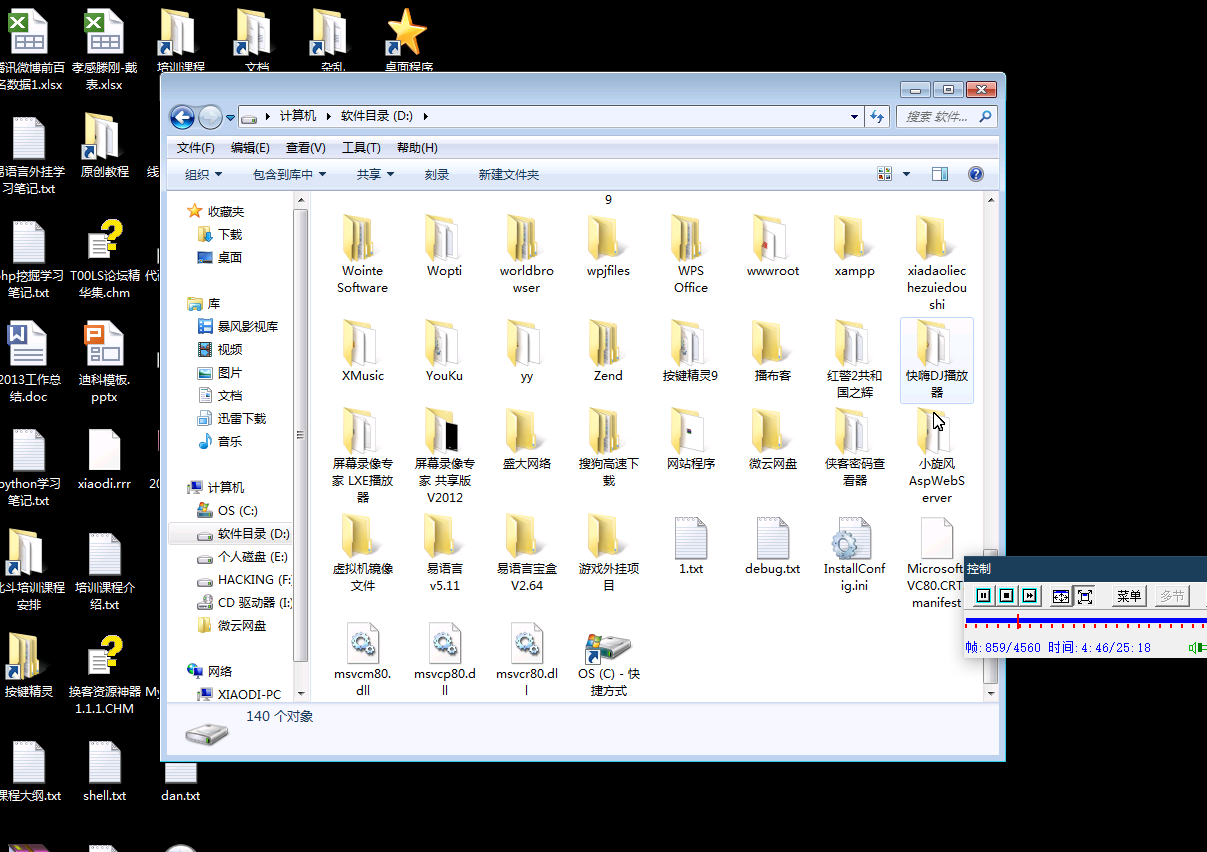Screen dimensions: 1207x852
Task: Fast-forward using the 控制 player panel
Action: (1031, 596)
